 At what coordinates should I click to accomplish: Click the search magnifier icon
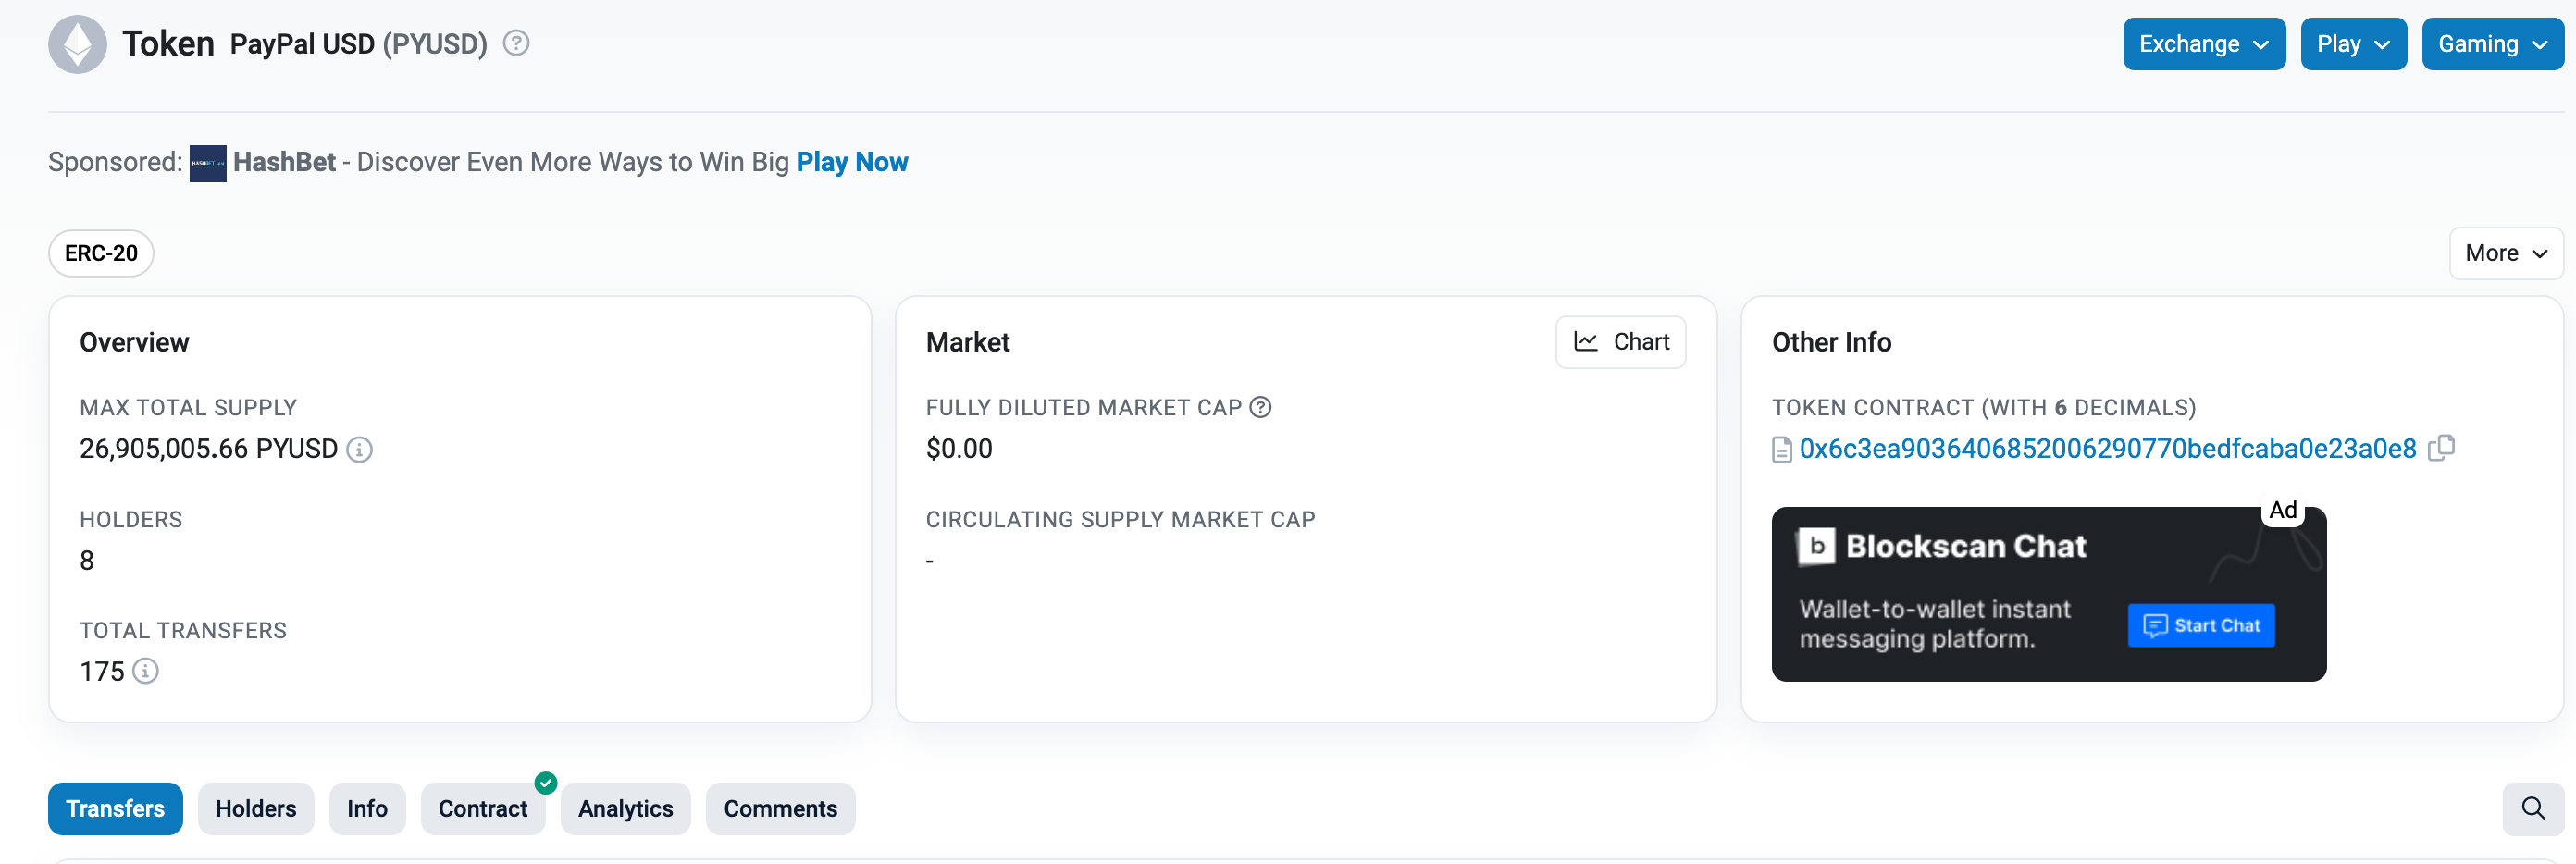coord(2532,808)
